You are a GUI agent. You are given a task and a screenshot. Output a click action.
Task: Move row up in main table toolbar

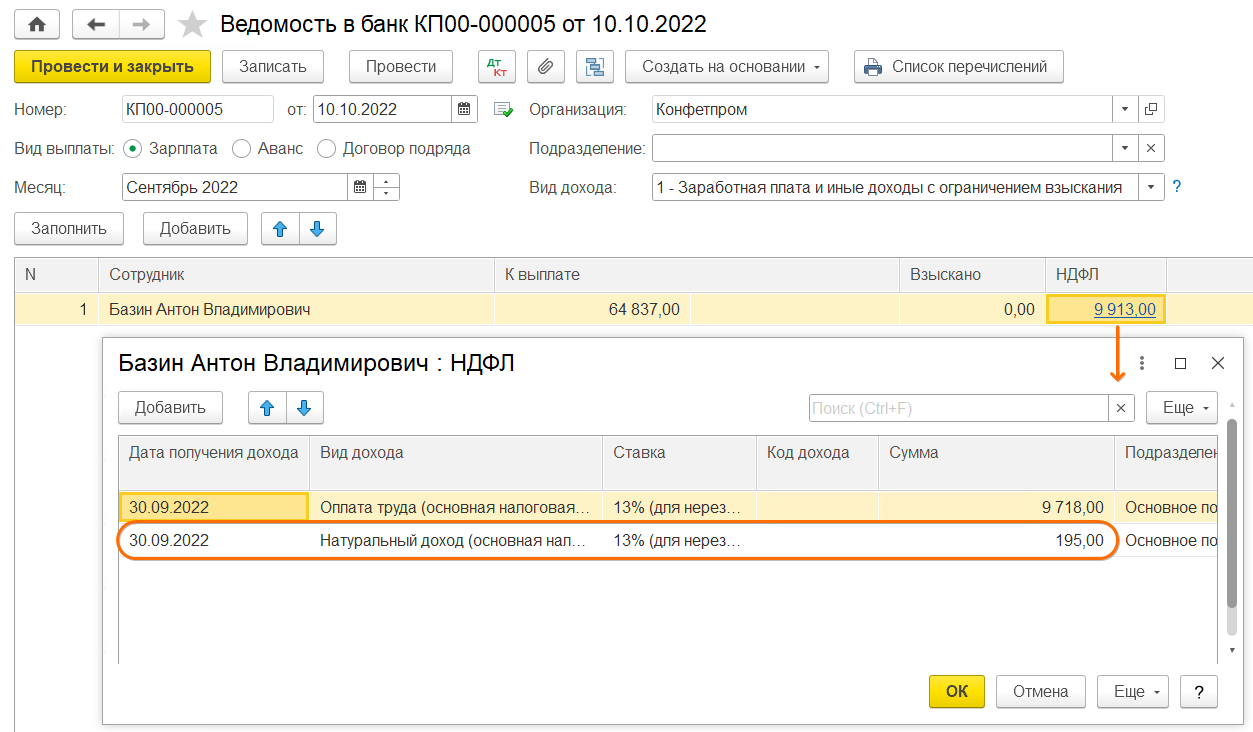click(x=280, y=228)
